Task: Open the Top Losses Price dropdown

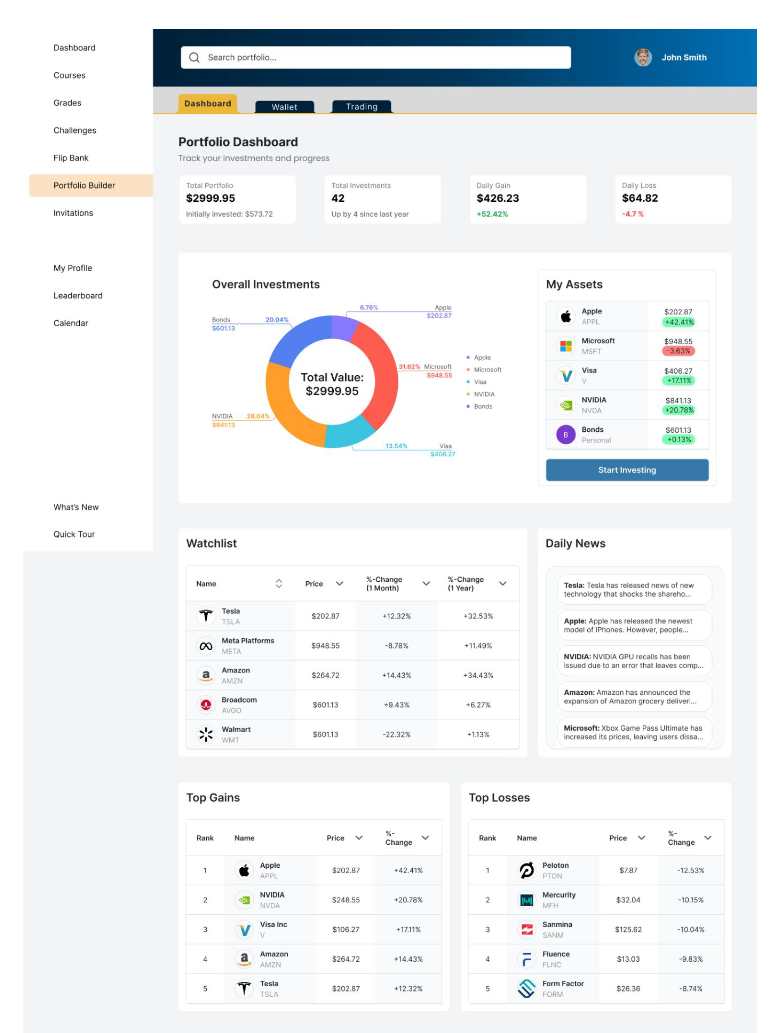Action: (642, 838)
